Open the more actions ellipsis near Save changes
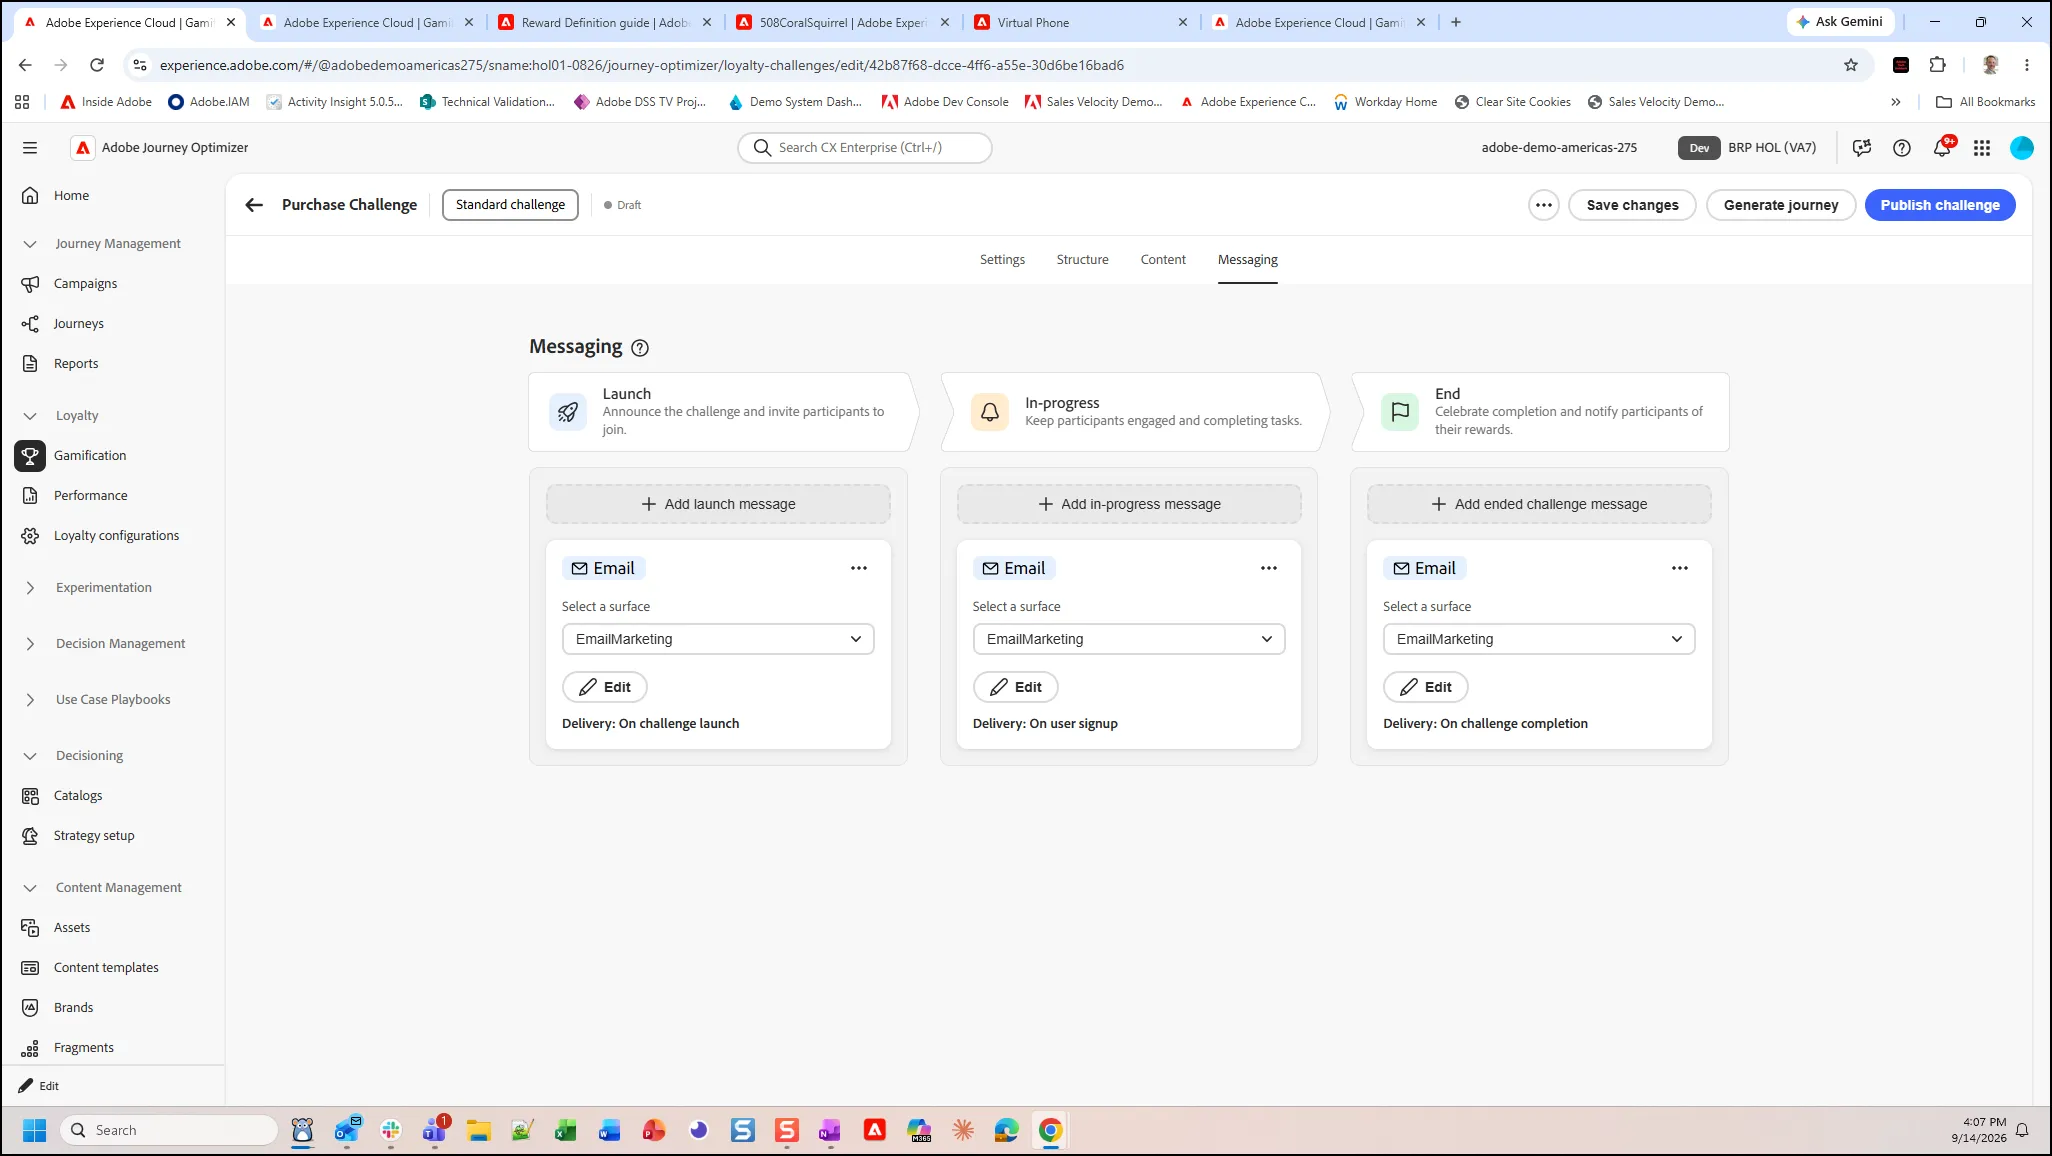2052x1156 pixels. pyautogui.click(x=1544, y=205)
